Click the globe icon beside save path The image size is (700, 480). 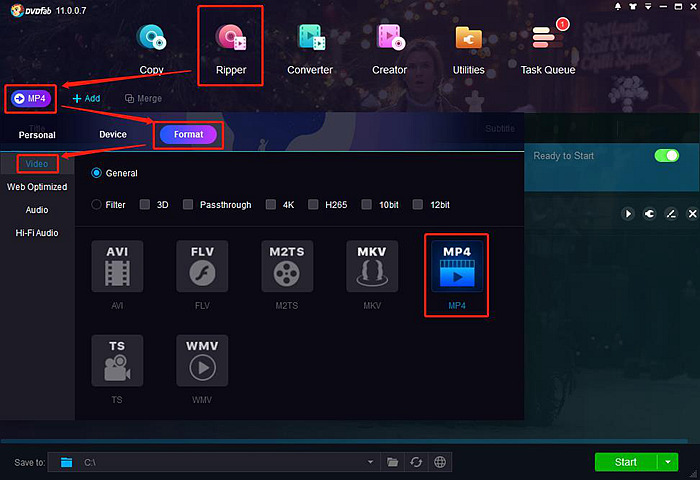point(440,462)
